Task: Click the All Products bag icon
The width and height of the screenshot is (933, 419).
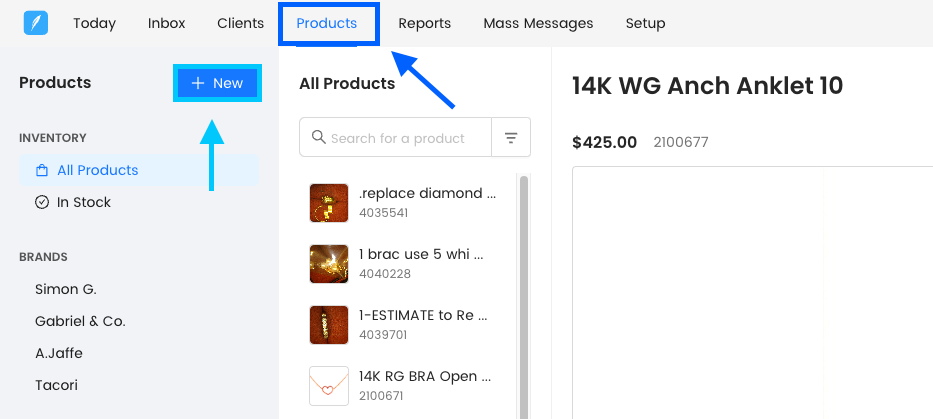Action: [42, 170]
